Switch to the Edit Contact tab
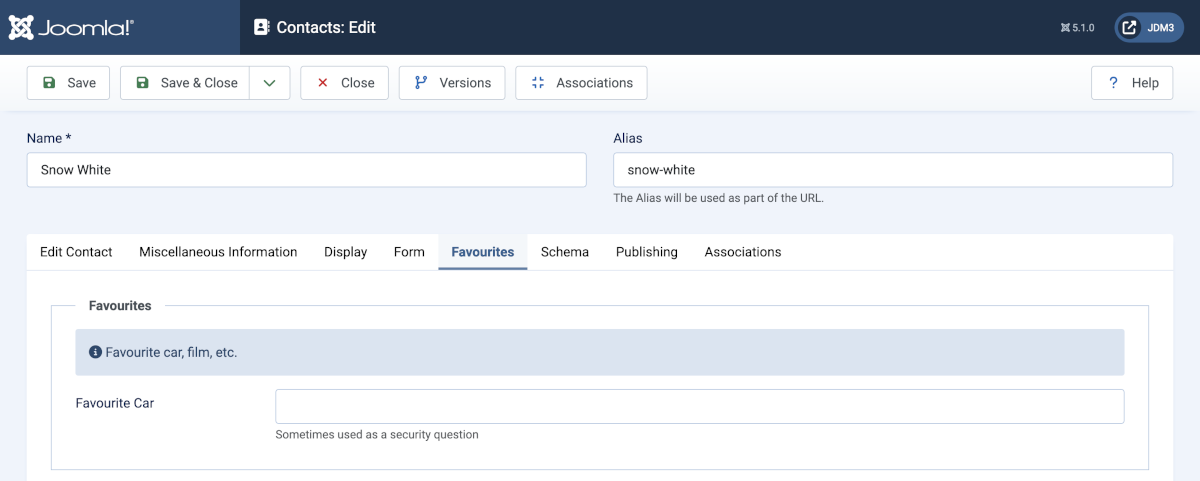 [x=76, y=252]
